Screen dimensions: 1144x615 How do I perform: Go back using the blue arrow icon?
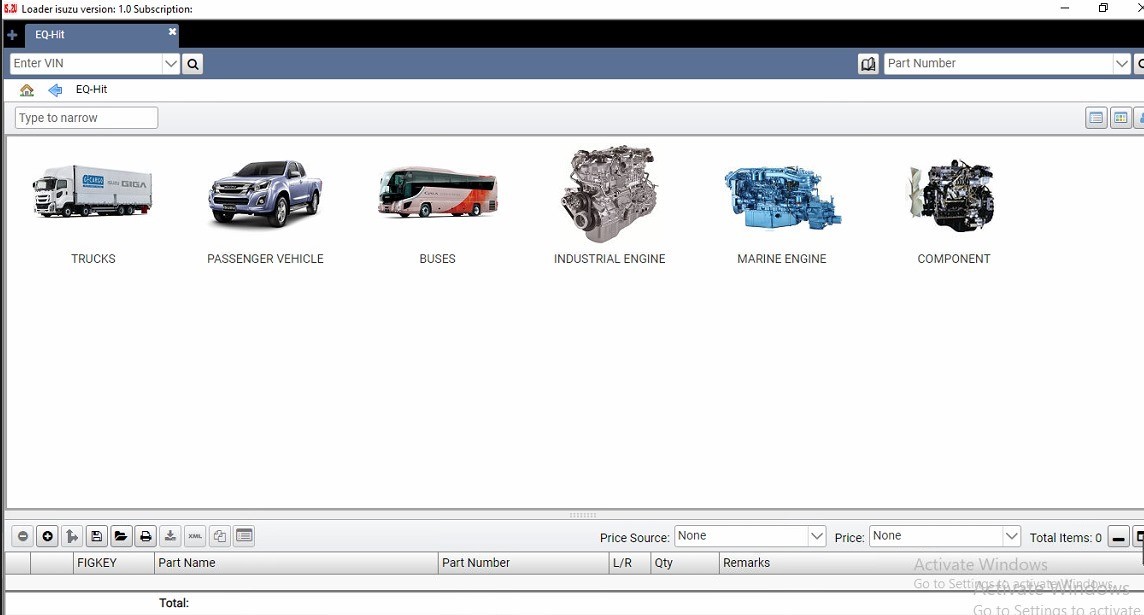[x=55, y=90]
